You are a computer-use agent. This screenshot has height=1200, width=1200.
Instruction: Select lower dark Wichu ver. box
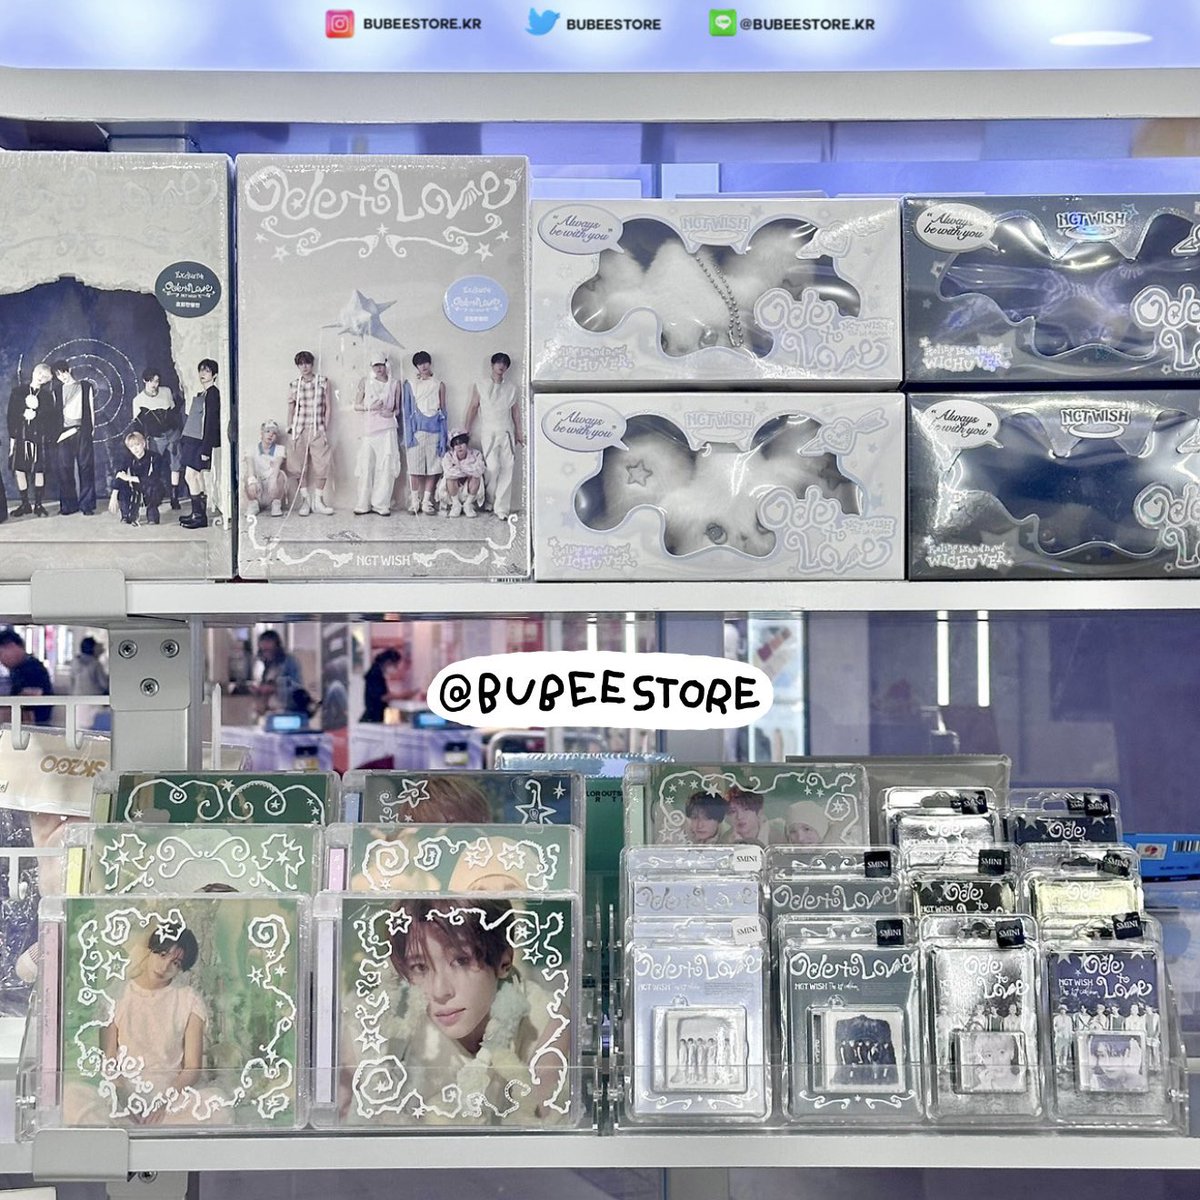tap(1054, 485)
